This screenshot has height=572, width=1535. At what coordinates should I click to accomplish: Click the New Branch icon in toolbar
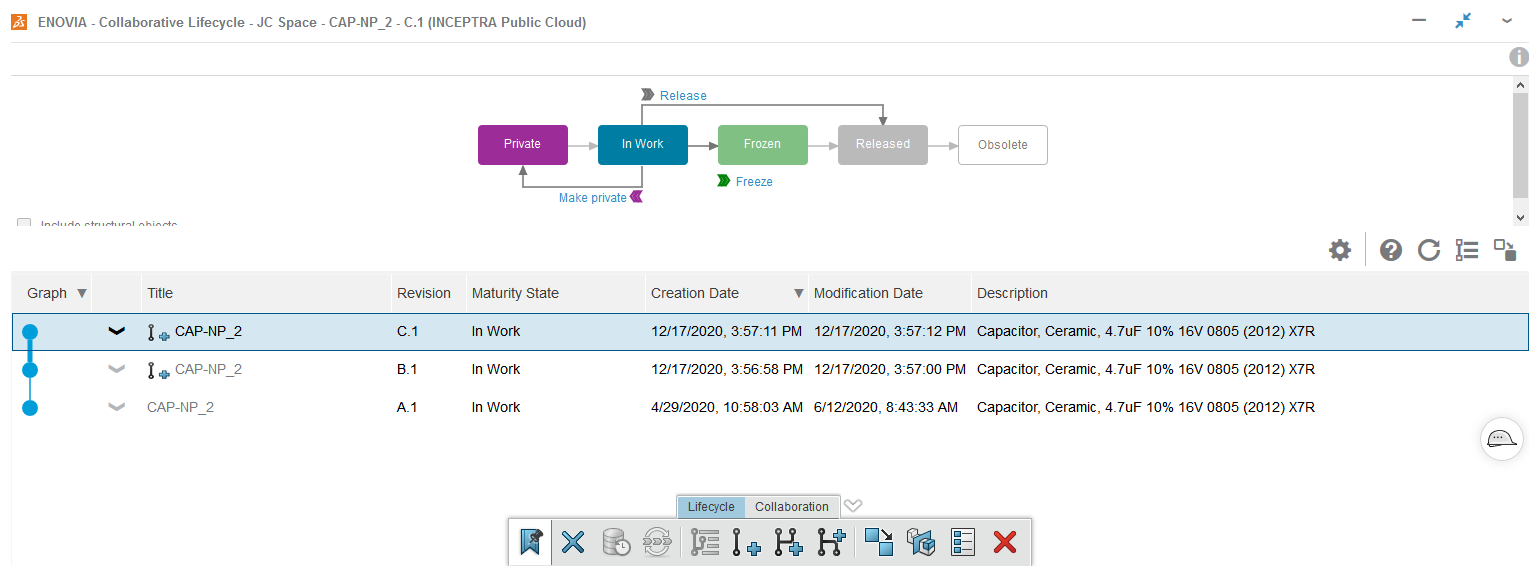pos(789,542)
